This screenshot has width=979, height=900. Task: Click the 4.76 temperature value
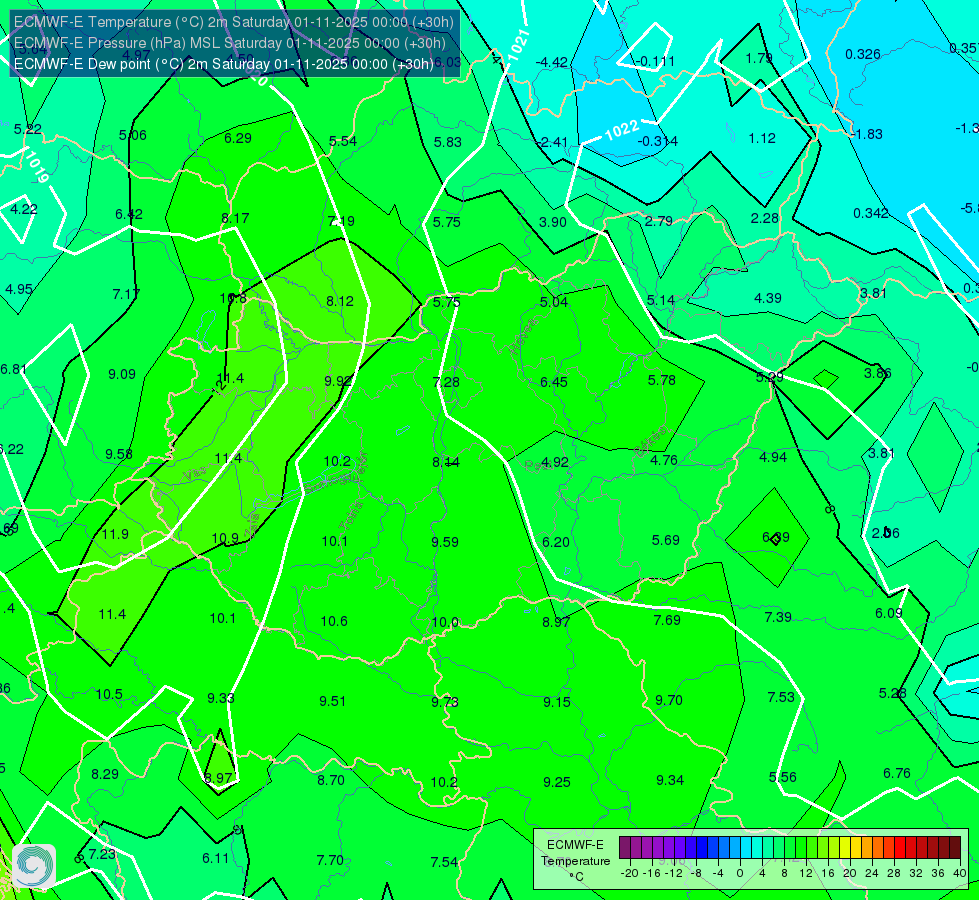[x=664, y=460]
